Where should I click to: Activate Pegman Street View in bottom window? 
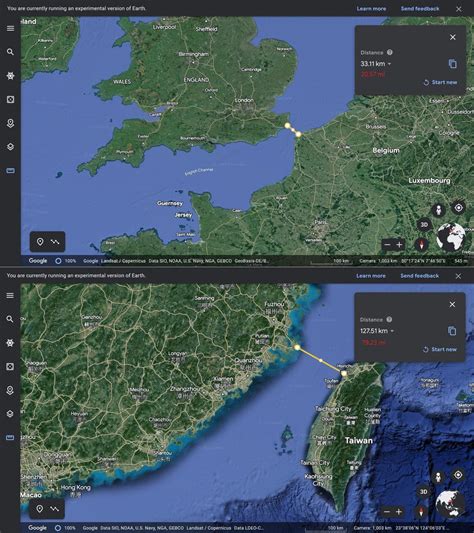point(438,477)
